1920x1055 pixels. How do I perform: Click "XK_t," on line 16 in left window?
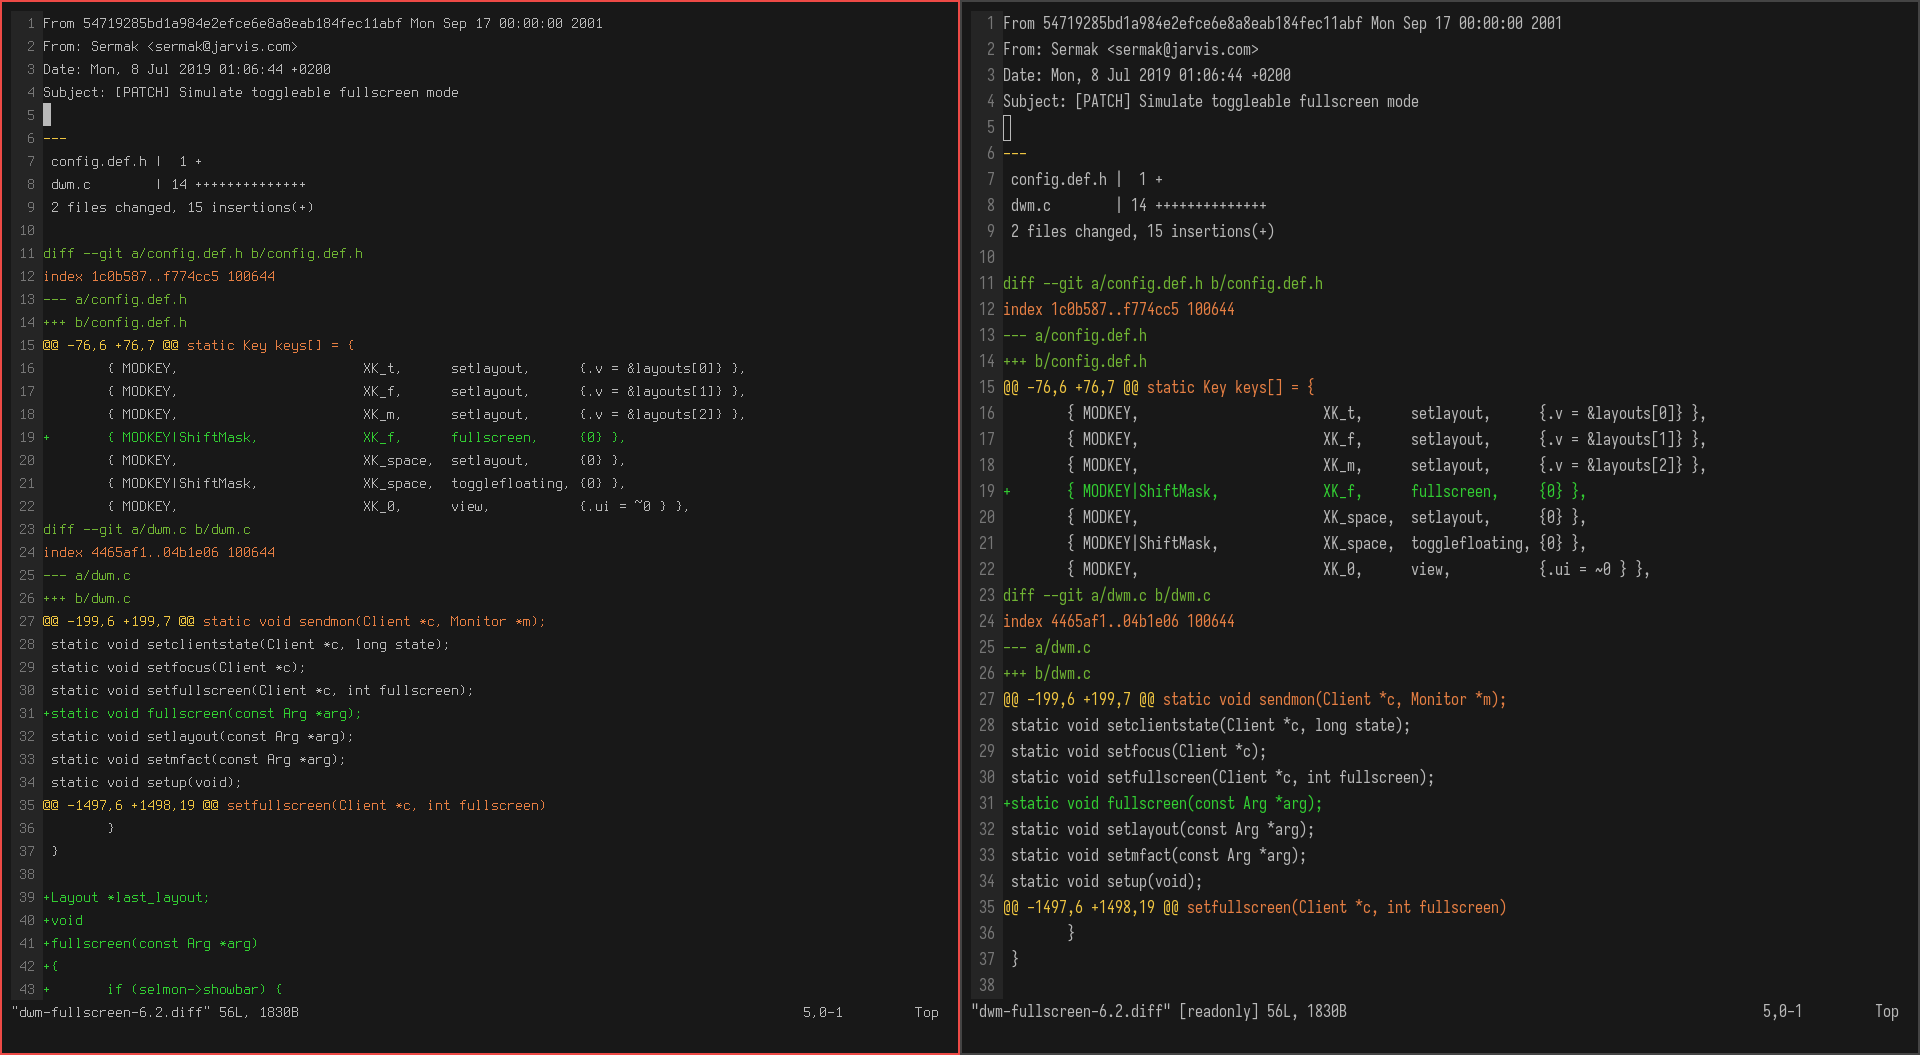point(382,368)
